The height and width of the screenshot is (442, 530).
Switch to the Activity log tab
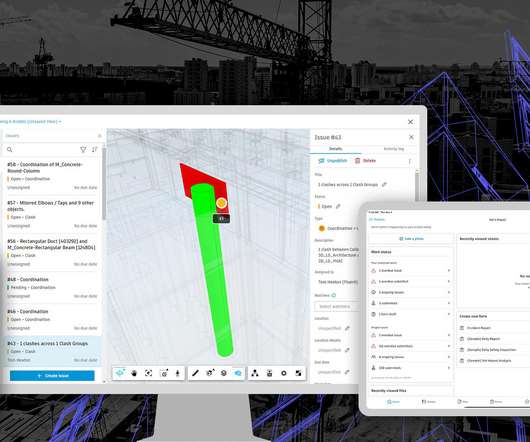click(393, 149)
